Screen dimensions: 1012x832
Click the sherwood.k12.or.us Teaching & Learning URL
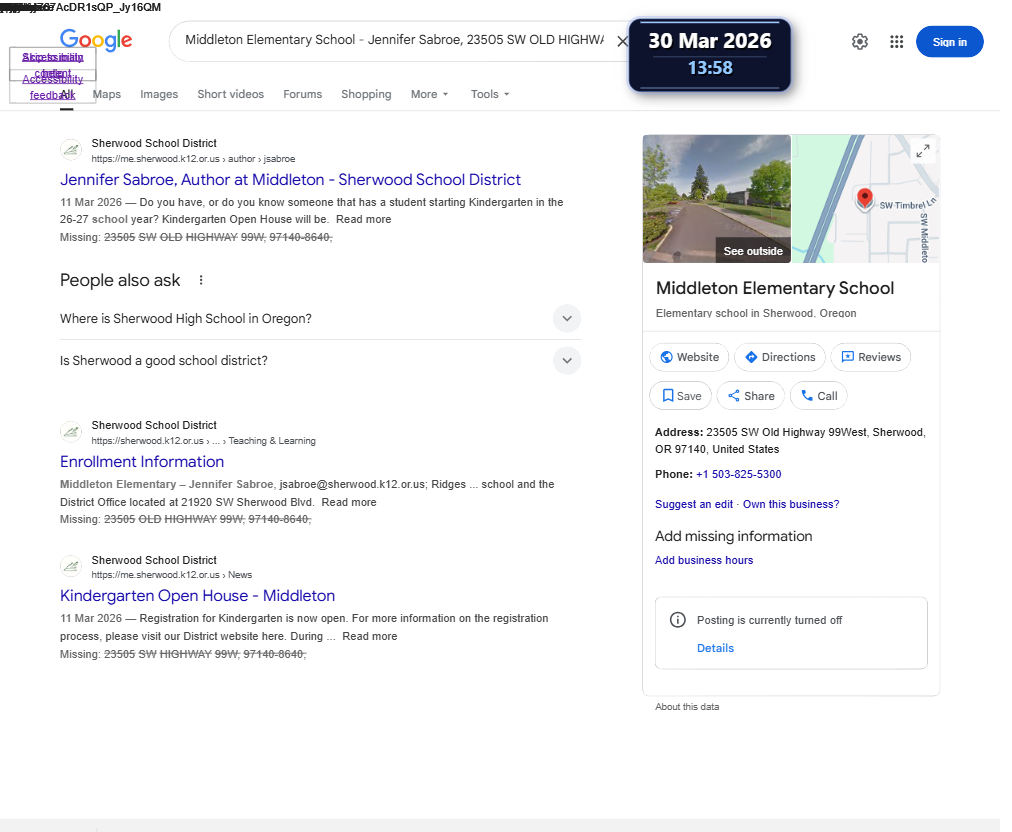[203, 441]
